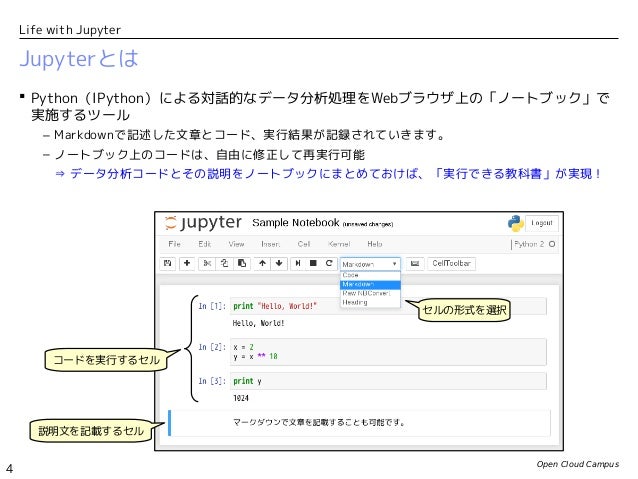Click the kernel idle indicator circle beside Python 2
This screenshot has height=479, width=638.
(552, 244)
